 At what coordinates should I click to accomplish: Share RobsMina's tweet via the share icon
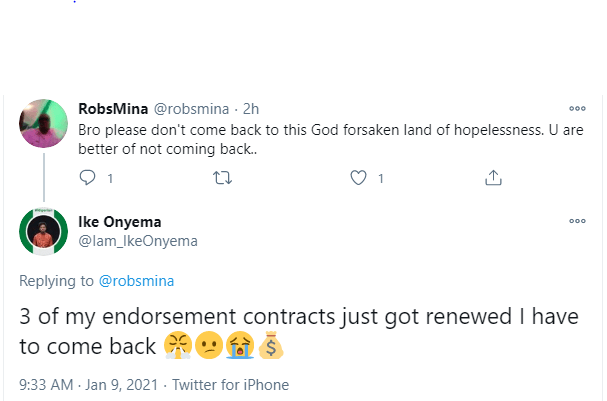(x=492, y=178)
